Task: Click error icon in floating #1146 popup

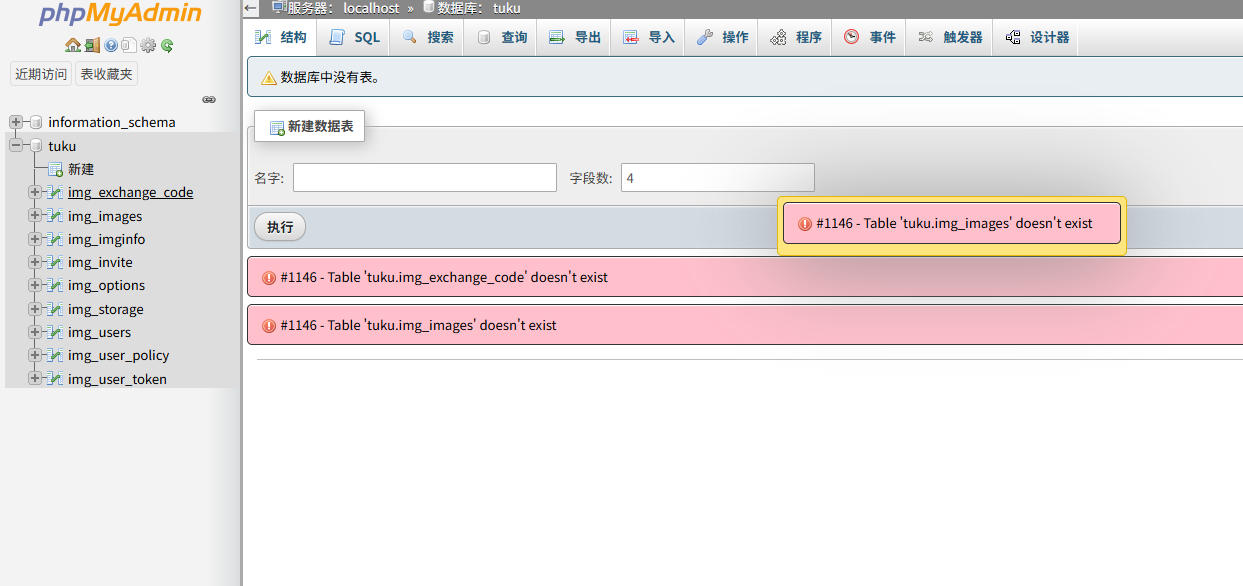Action: (804, 224)
